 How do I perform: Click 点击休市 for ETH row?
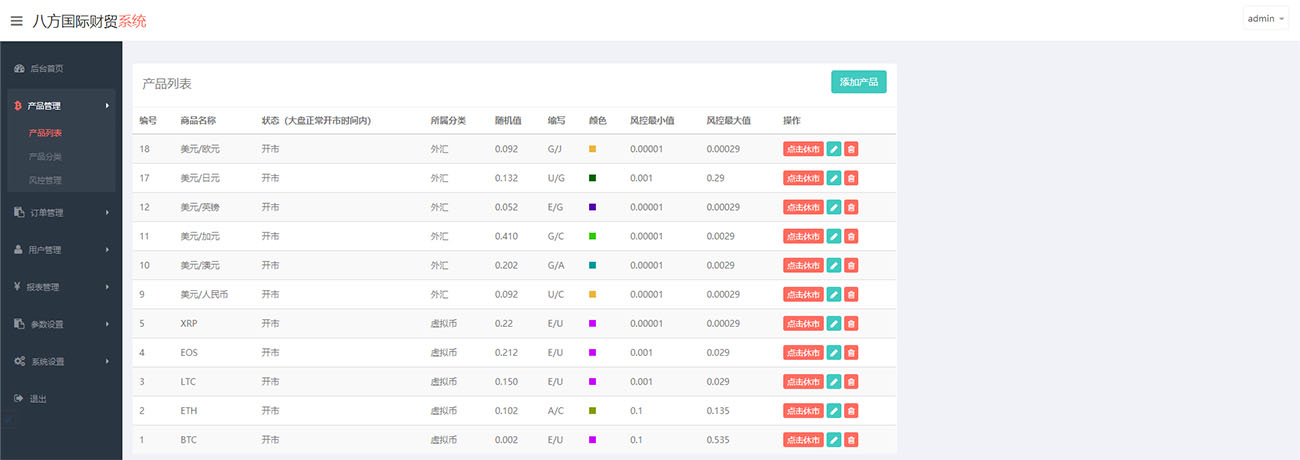click(803, 410)
